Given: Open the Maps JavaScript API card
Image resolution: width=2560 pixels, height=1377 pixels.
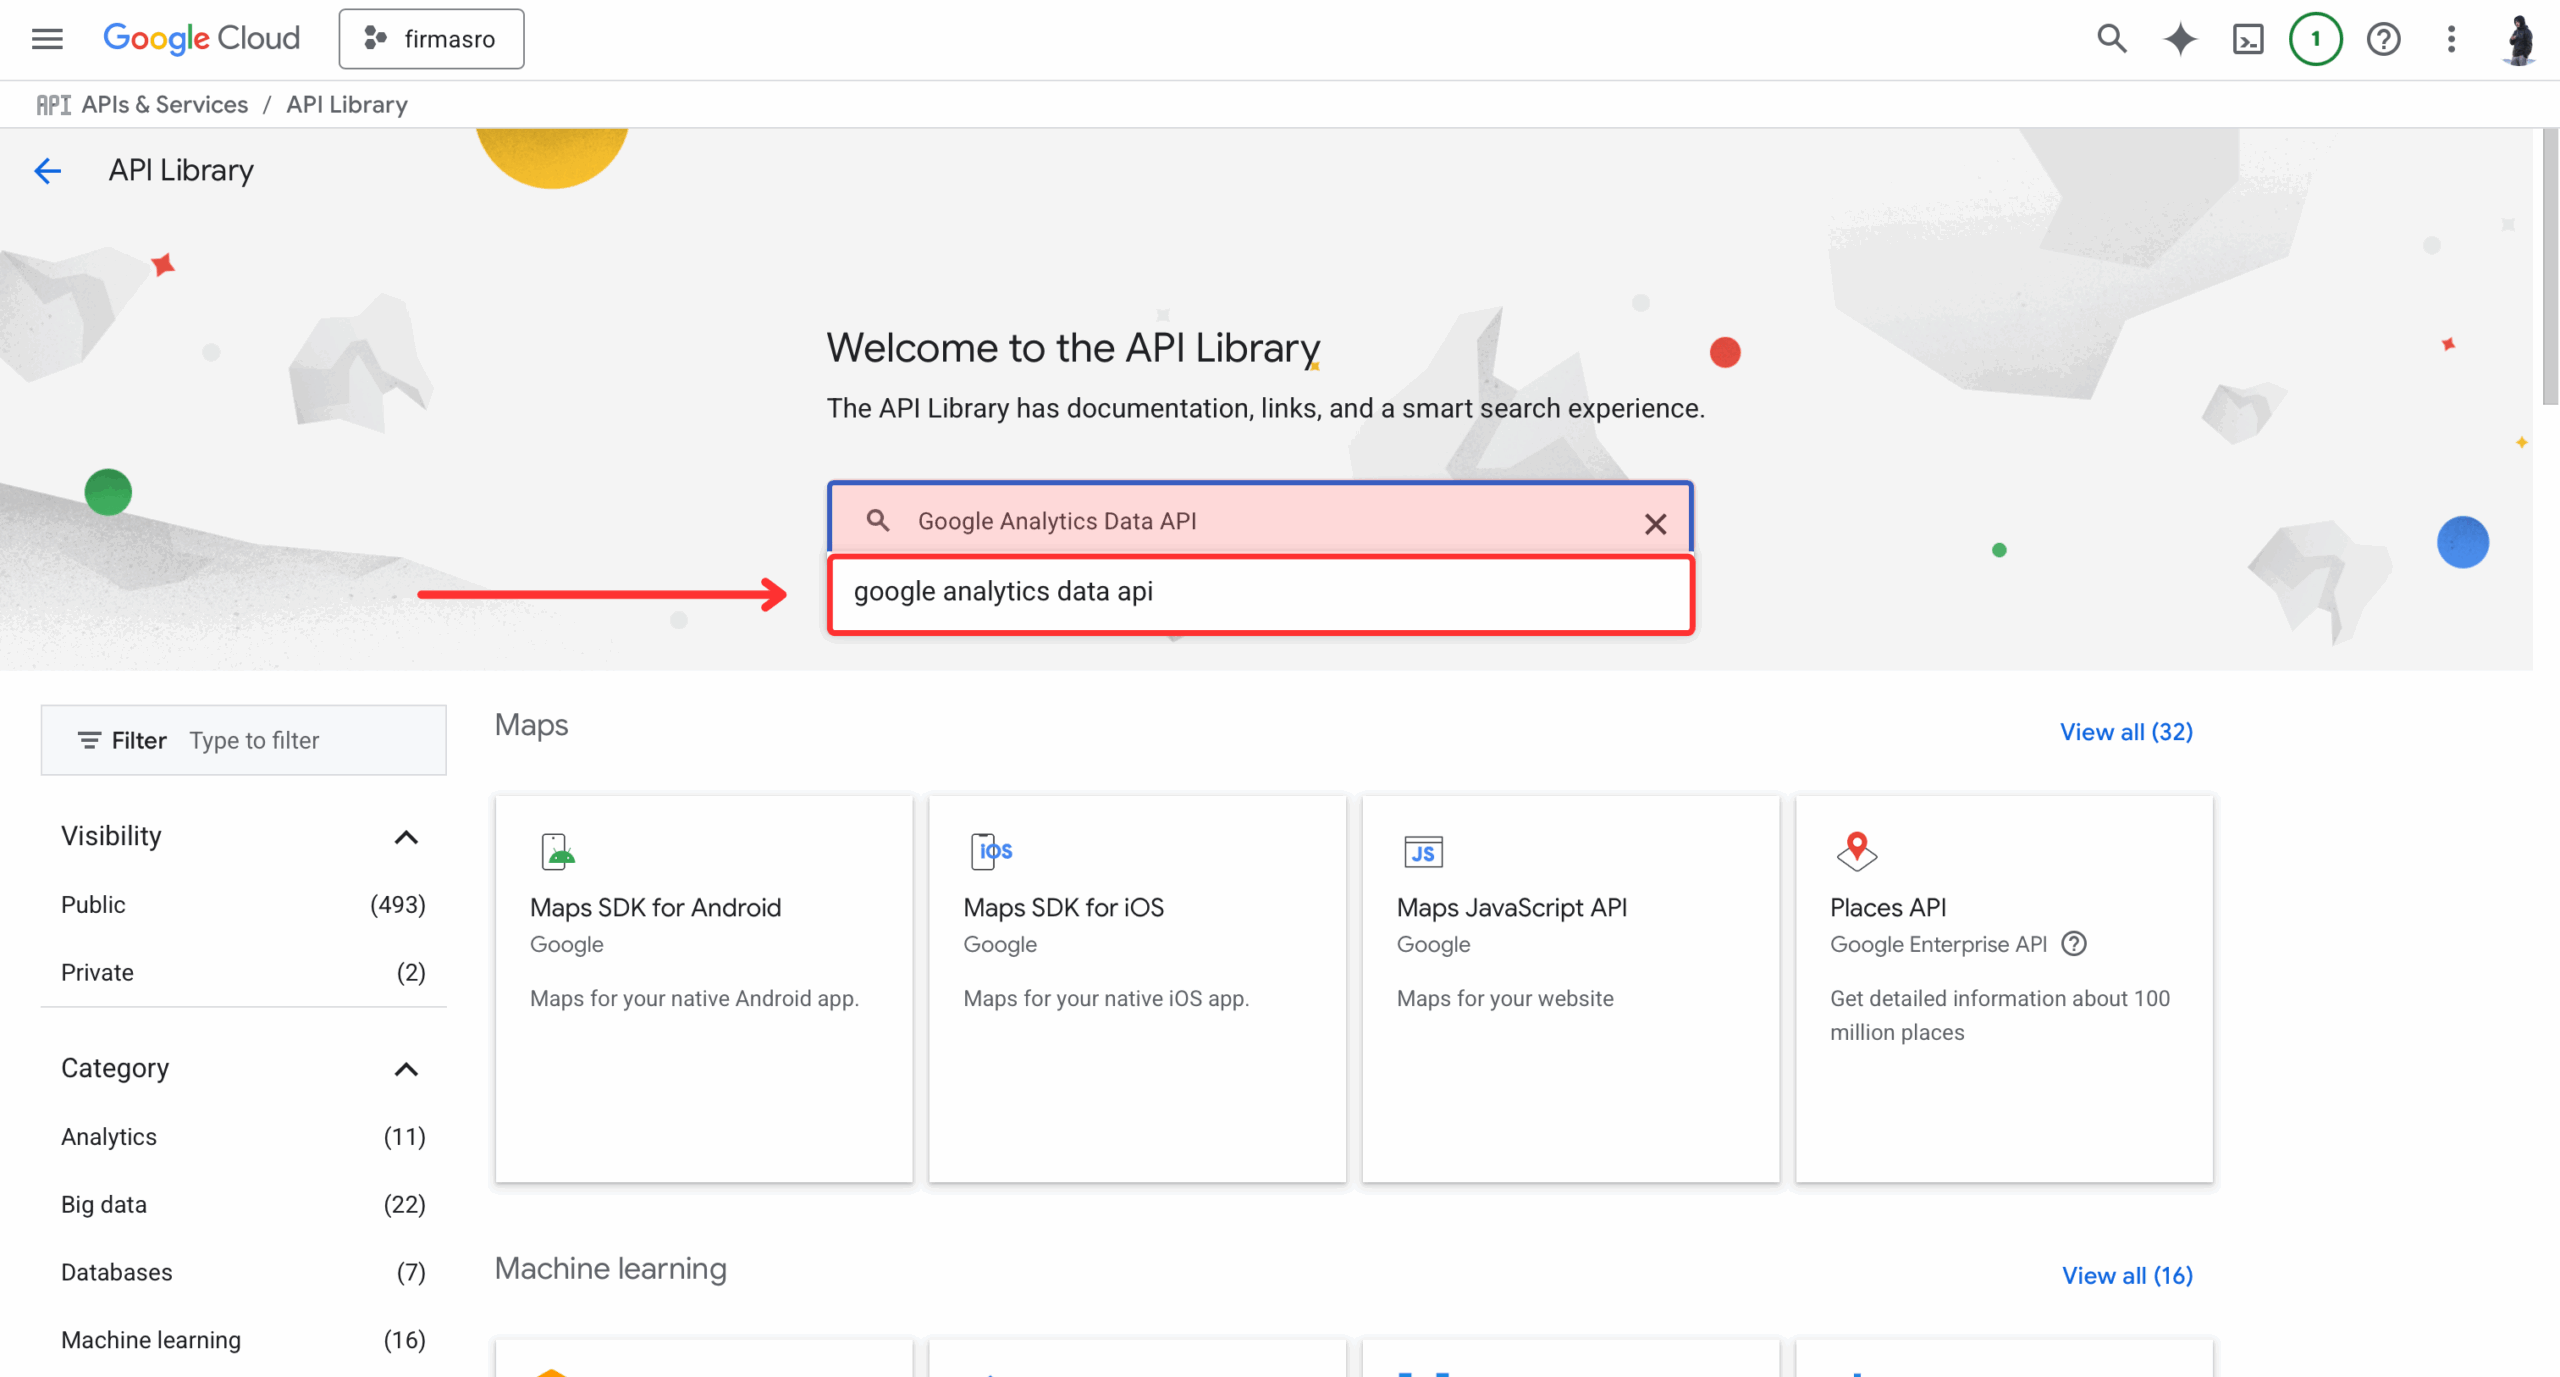Looking at the screenshot, I should tap(1570, 989).
